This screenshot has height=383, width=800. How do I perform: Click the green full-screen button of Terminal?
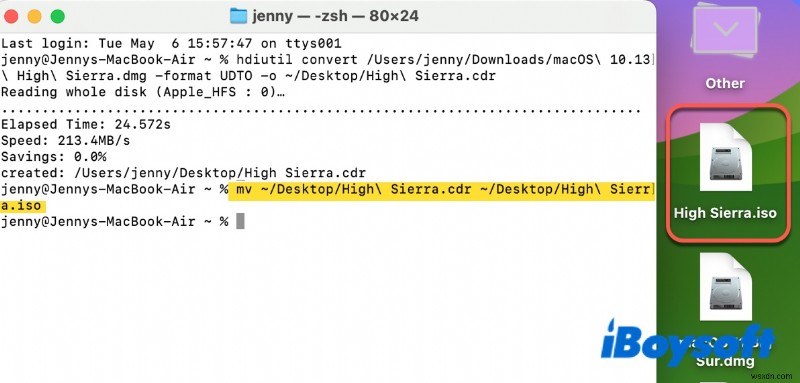coord(58,16)
